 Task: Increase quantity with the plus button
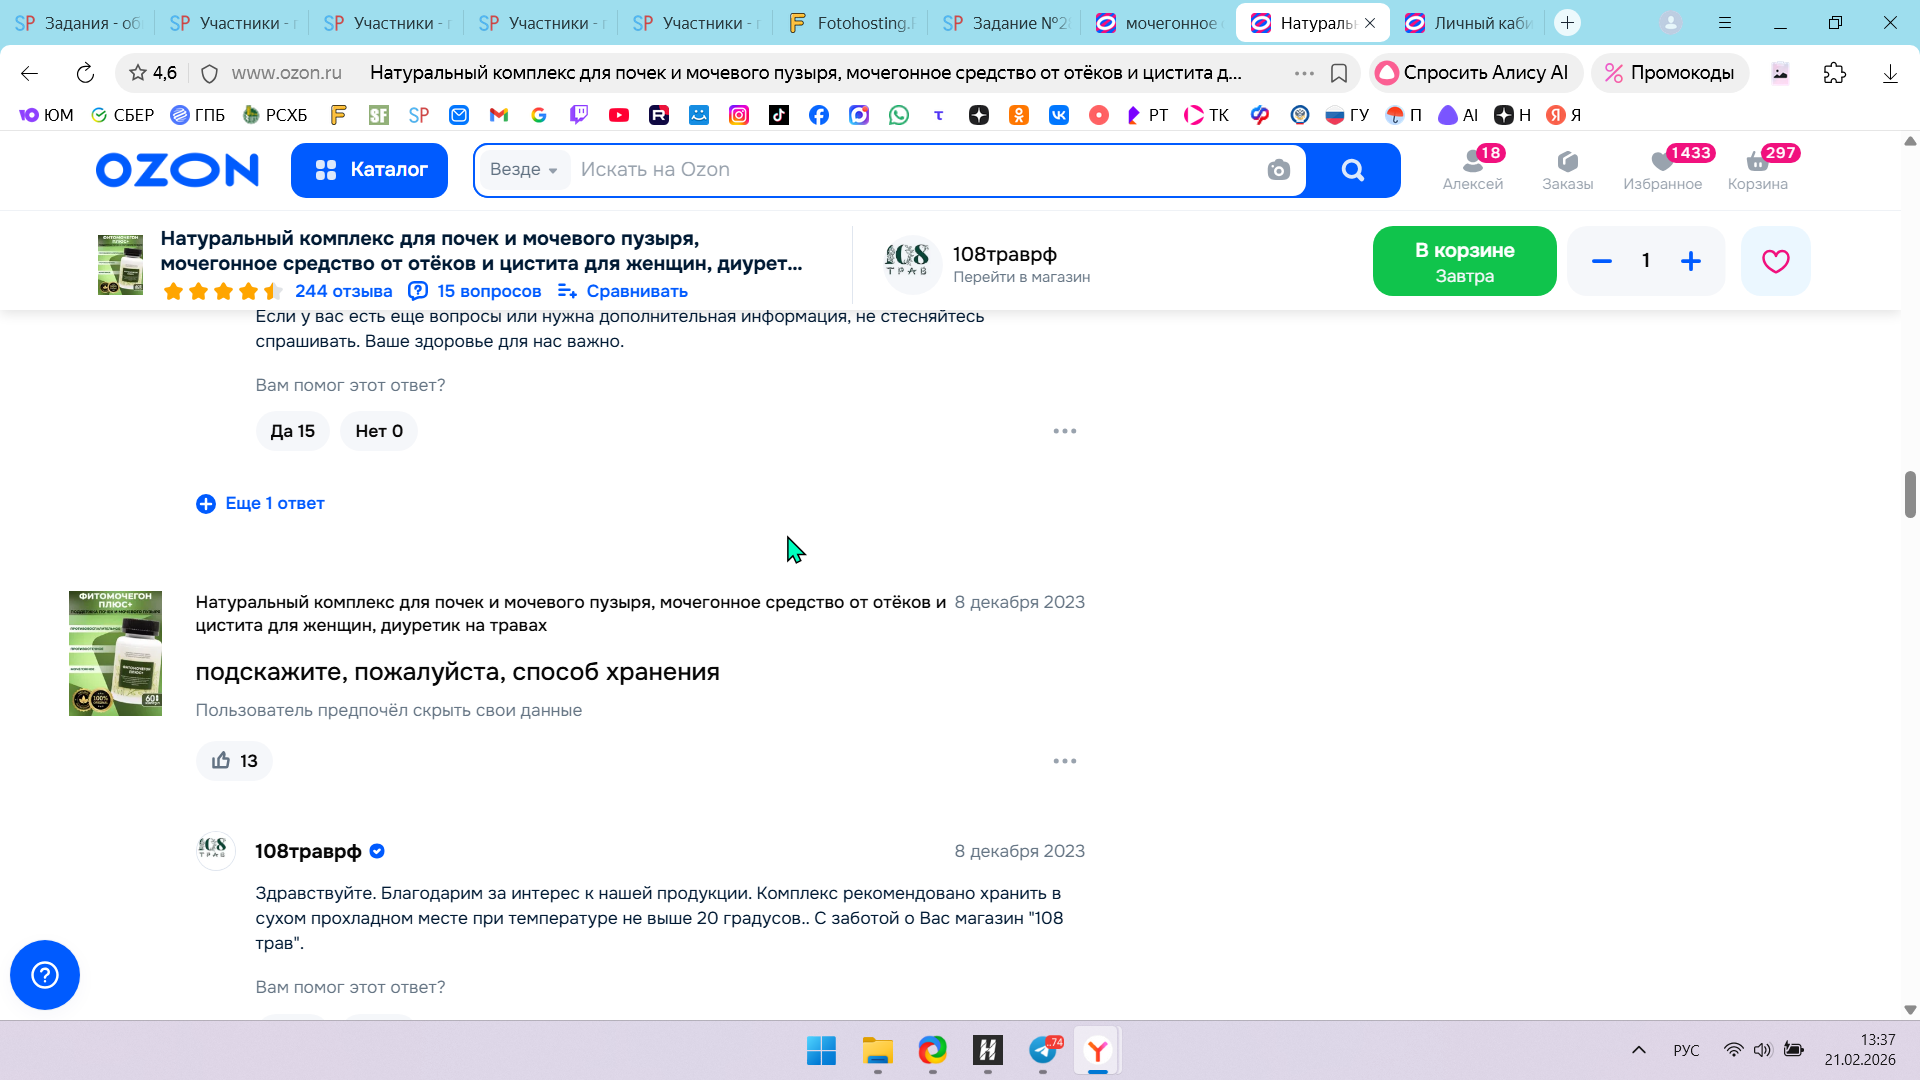[x=1691, y=261]
